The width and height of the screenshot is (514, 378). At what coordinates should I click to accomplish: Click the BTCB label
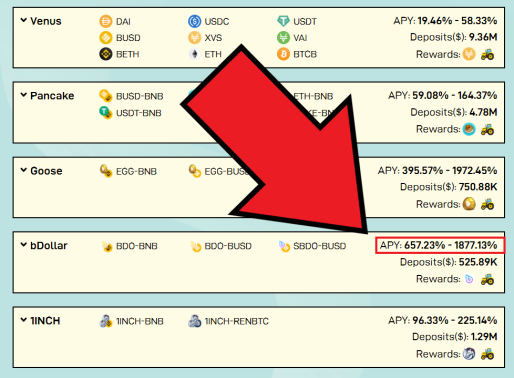305,54
